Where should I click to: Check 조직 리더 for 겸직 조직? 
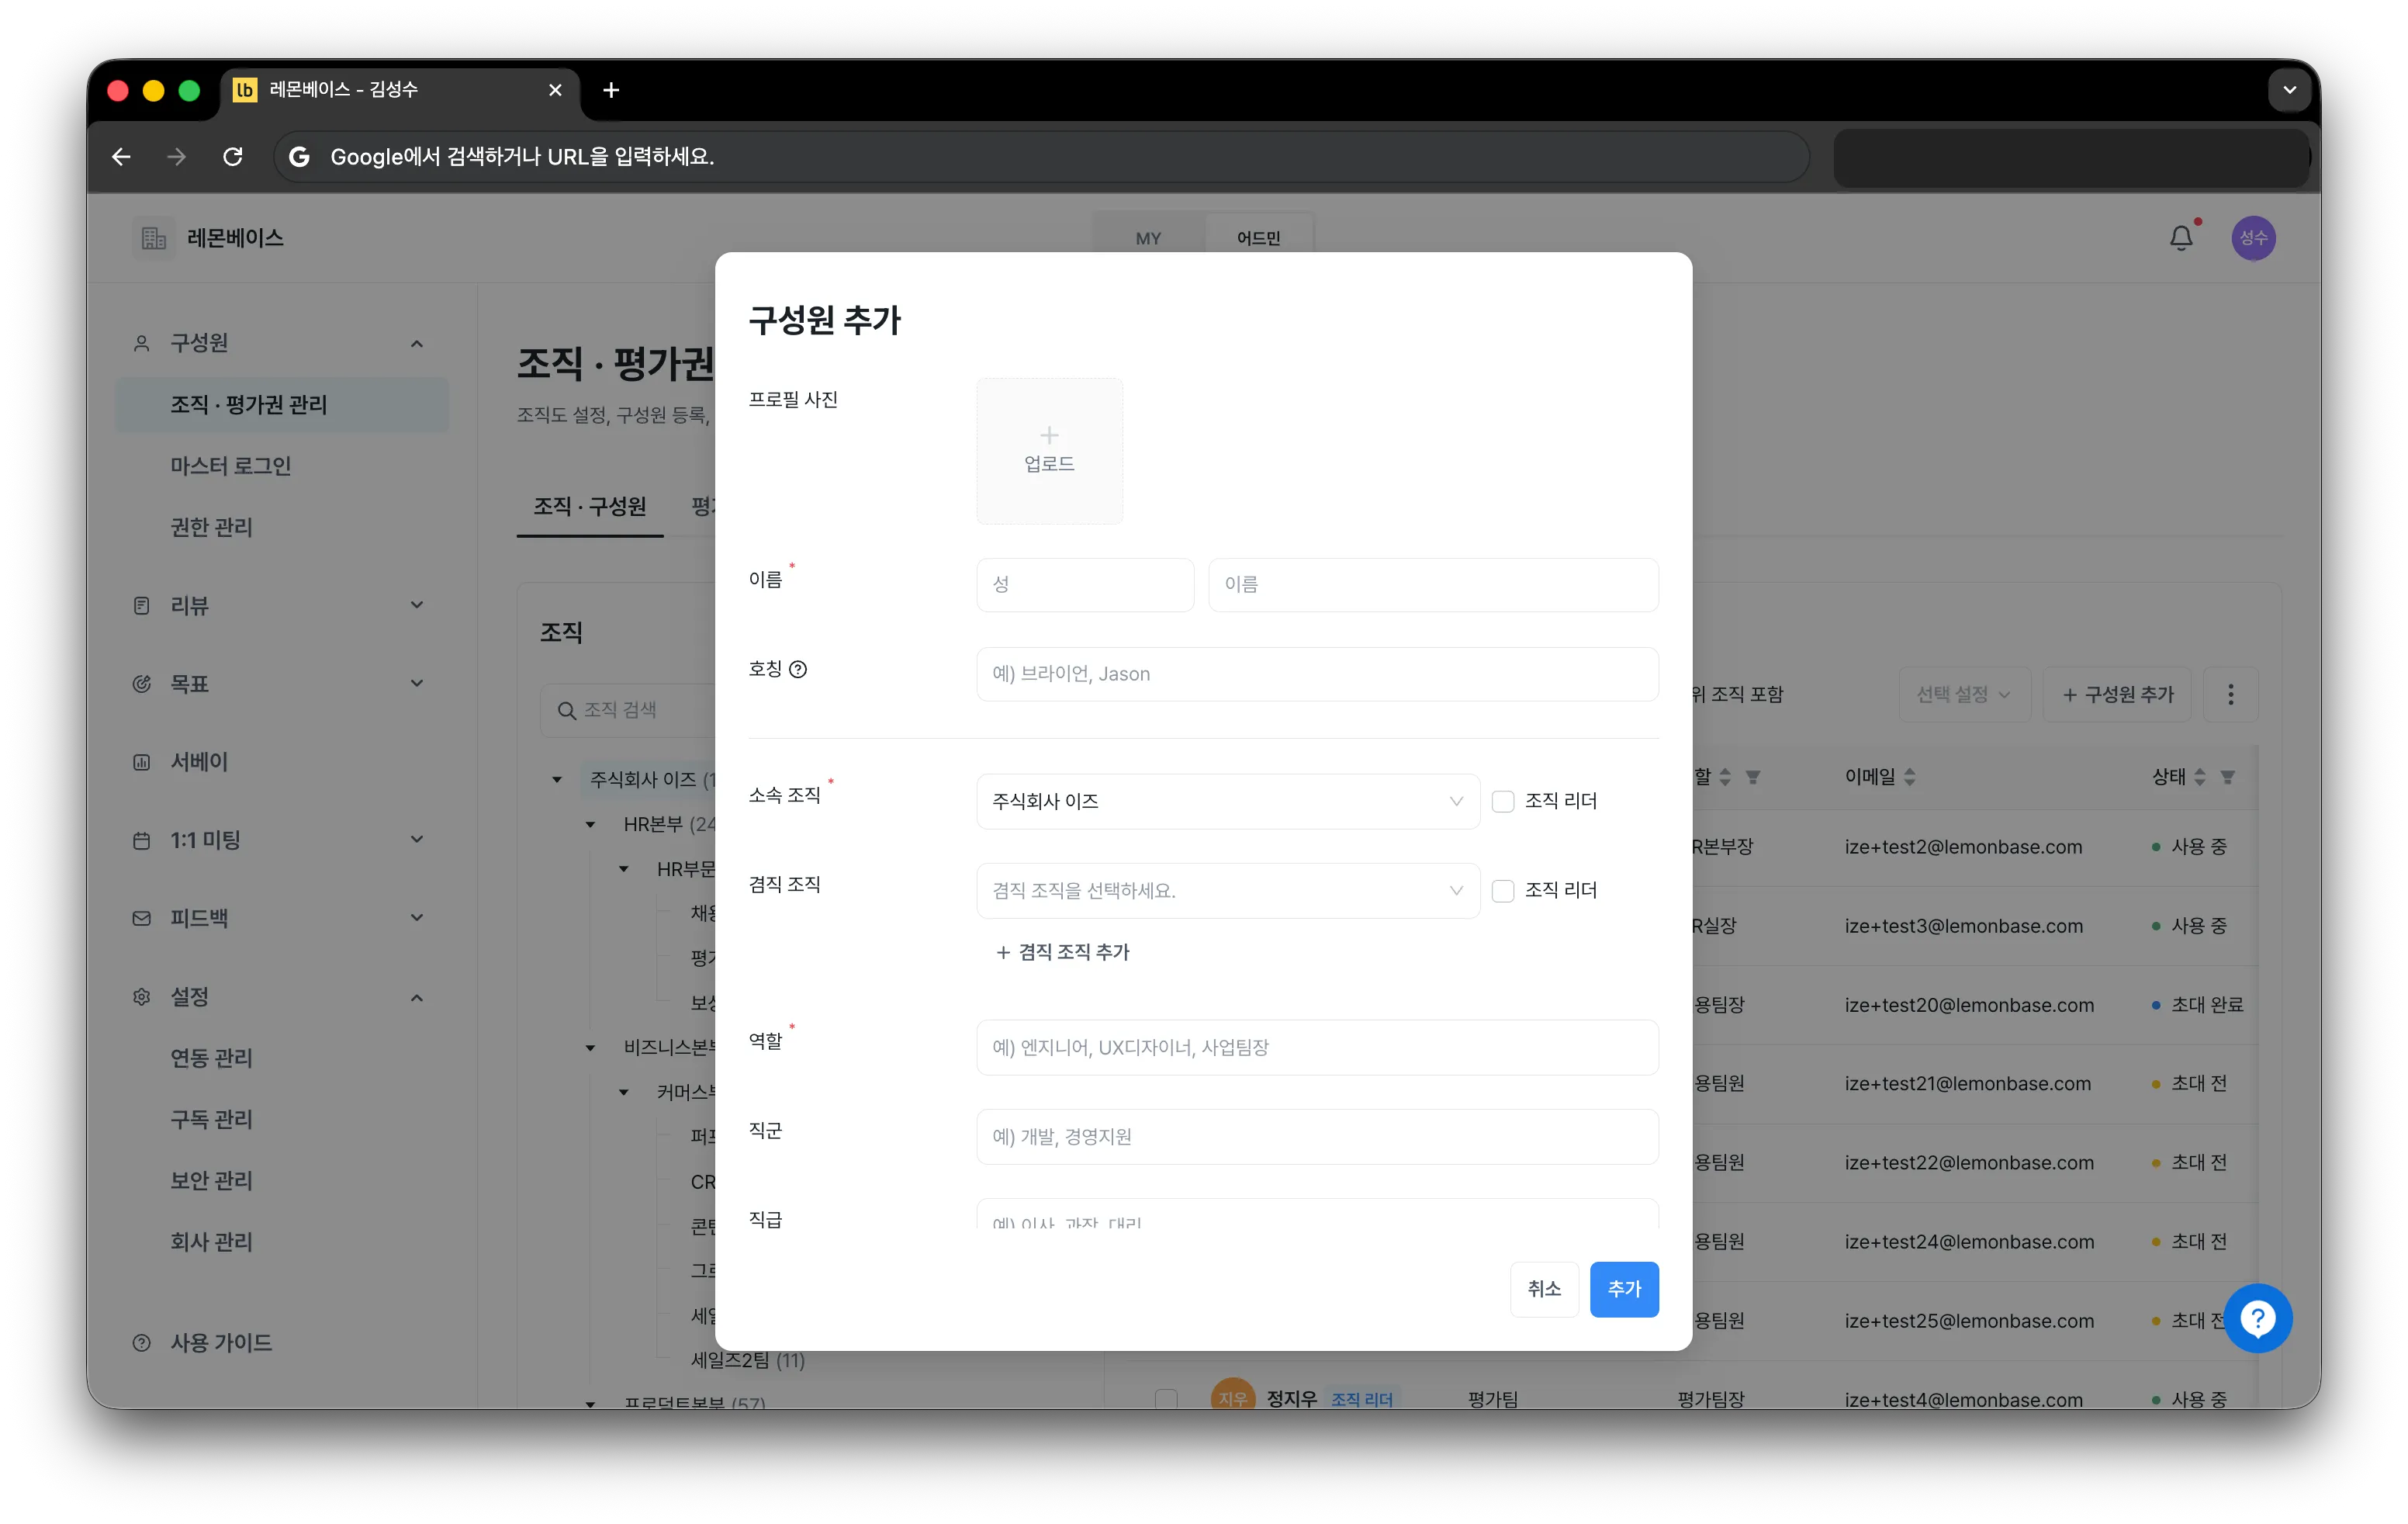[x=1503, y=890]
